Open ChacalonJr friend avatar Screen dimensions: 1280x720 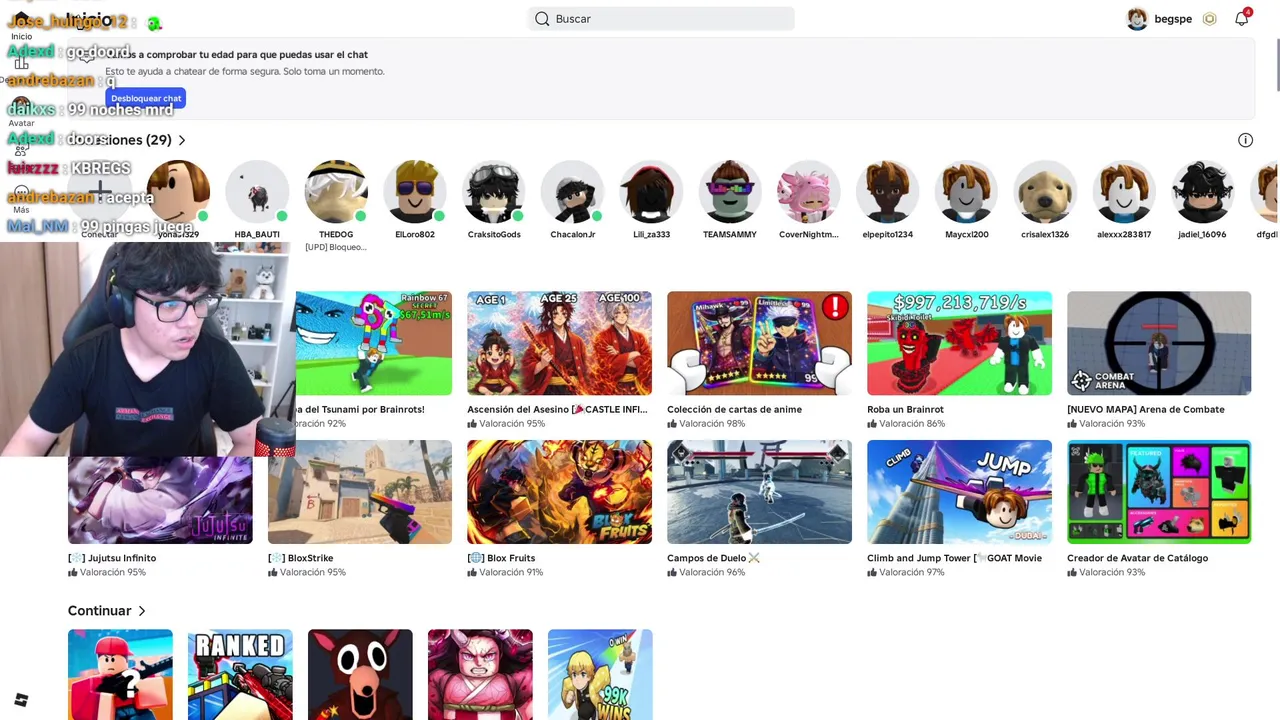click(x=573, y=192)
